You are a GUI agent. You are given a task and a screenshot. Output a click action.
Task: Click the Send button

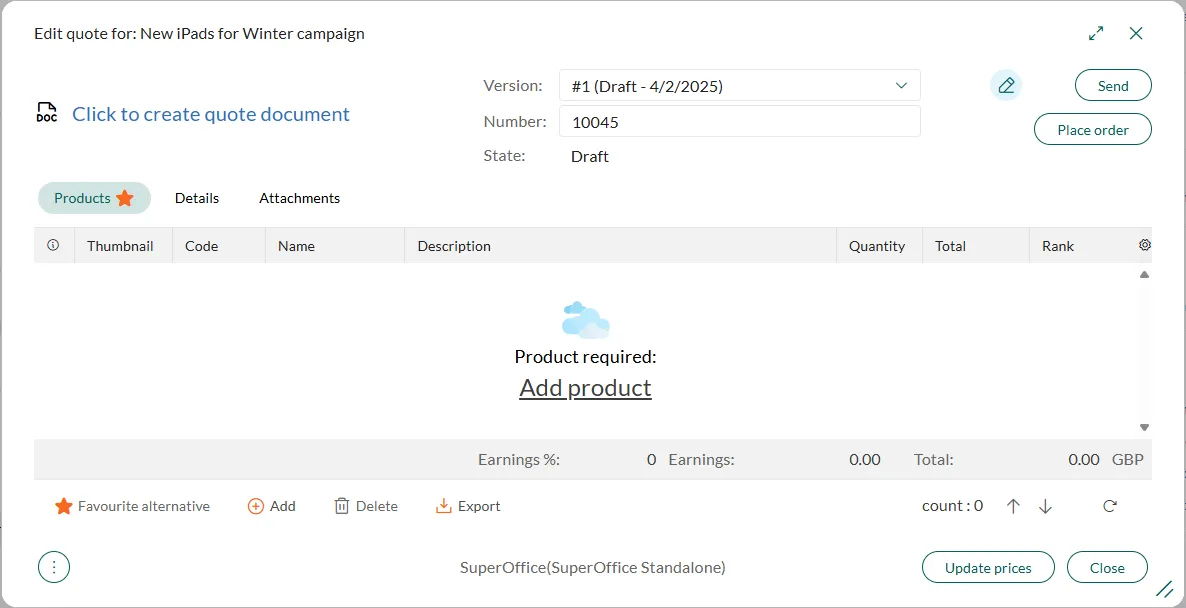pos(1113,86)
